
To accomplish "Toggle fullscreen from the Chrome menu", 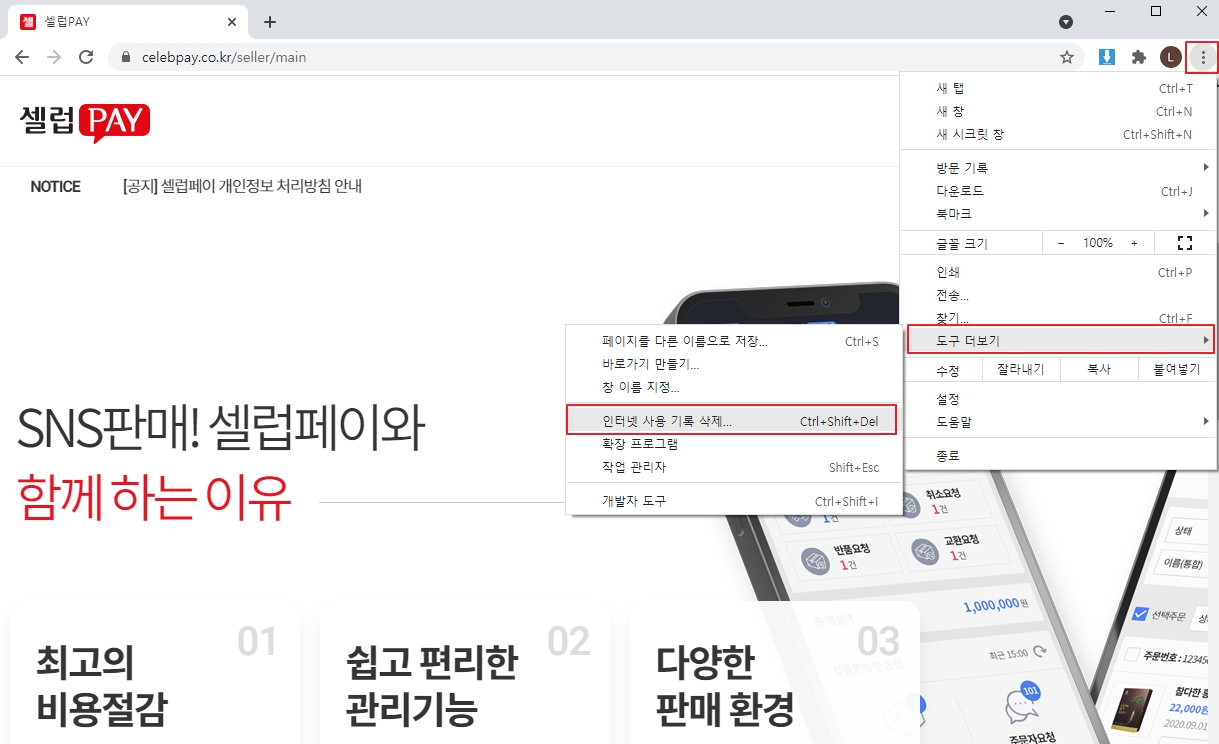I will coord(1185,243).
